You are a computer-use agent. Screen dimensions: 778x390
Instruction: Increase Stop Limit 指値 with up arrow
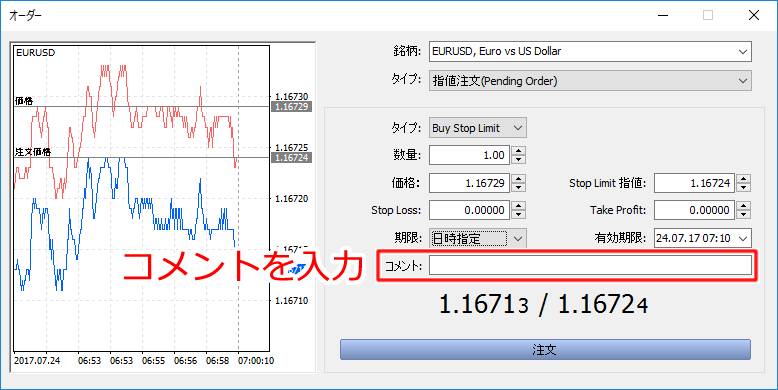[x=743, y=179]
